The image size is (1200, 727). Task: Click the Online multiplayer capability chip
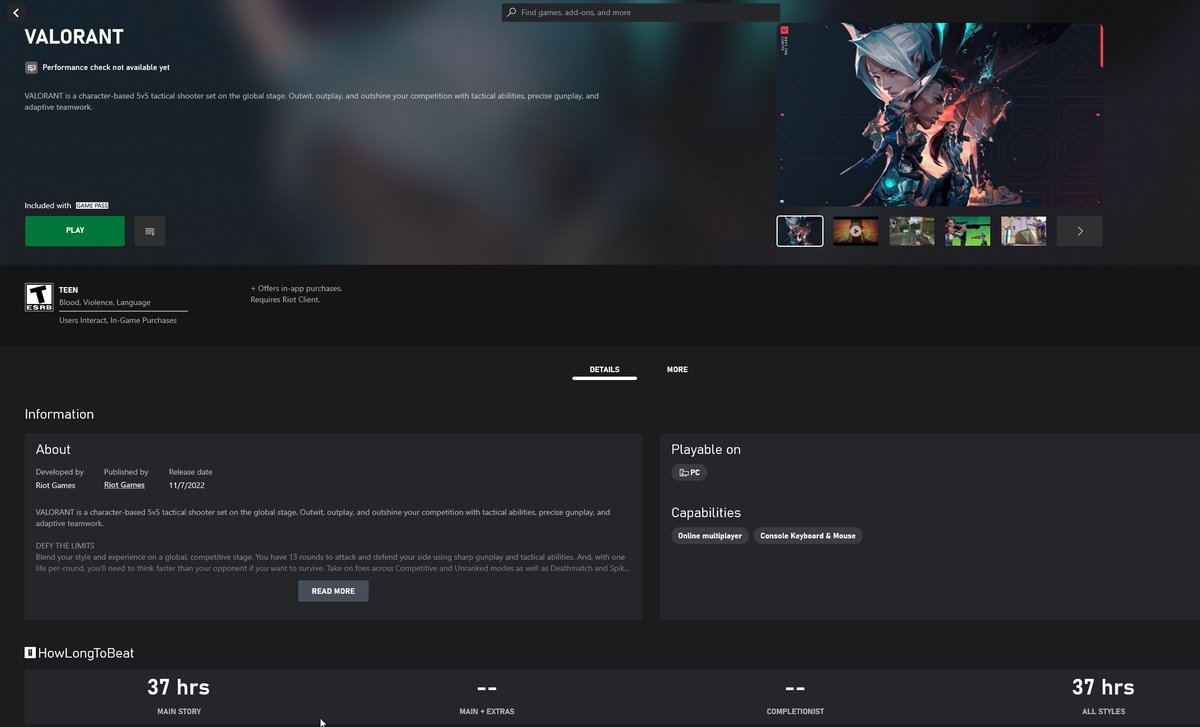[x=710, y=536]
